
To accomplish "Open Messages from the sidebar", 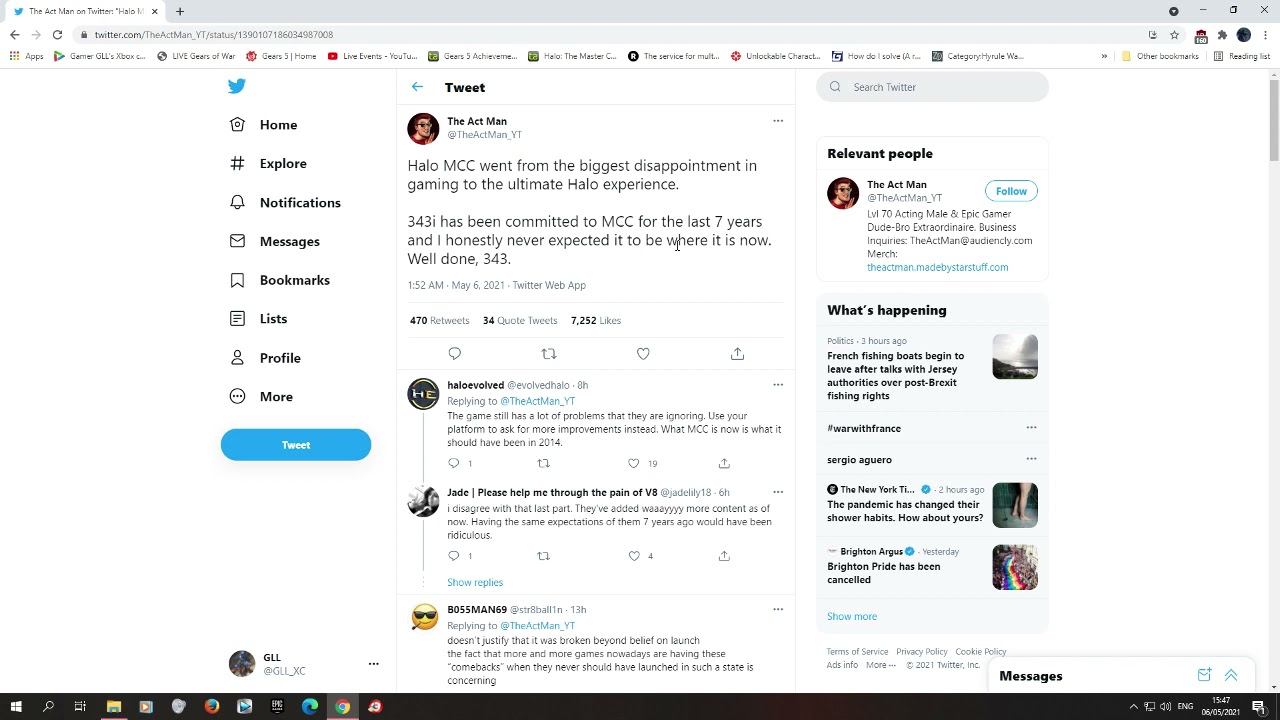I will pyautogui.click(x=275, y=241).
